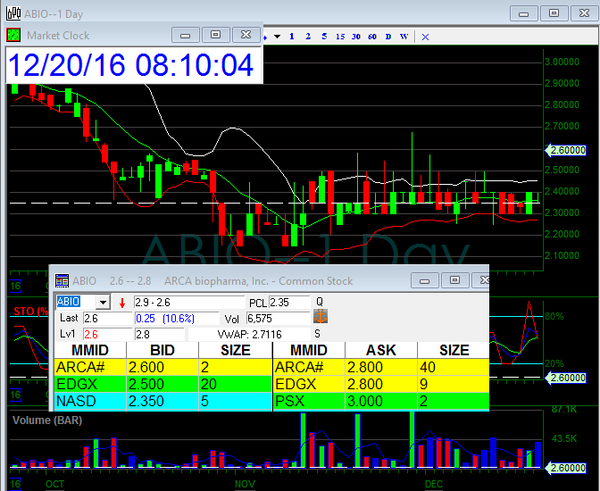This screenshot has width=600, height=491.
Task: Click the red down-arrow tick indicator
Action: pos(123,301)
